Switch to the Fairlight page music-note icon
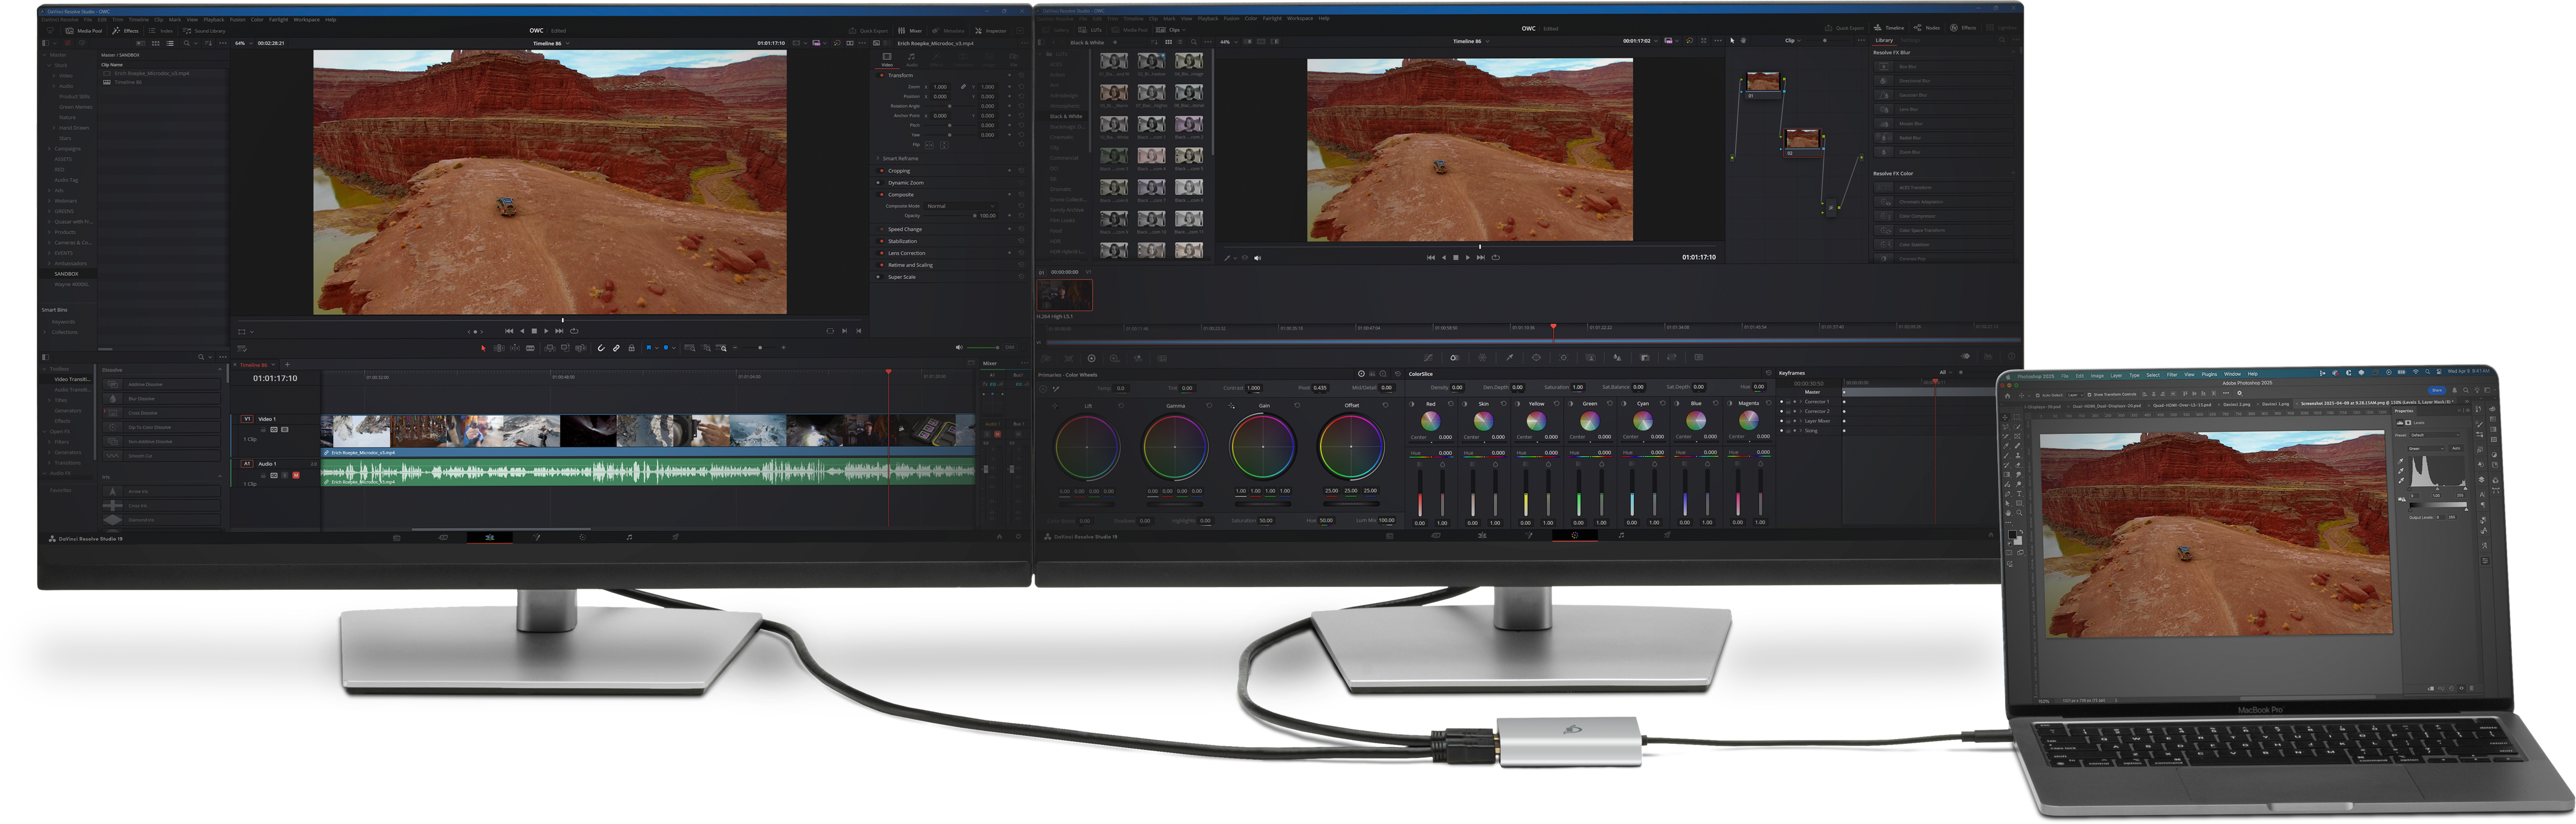The height and width of the screenshot is (824, 2576). point(629,538)
